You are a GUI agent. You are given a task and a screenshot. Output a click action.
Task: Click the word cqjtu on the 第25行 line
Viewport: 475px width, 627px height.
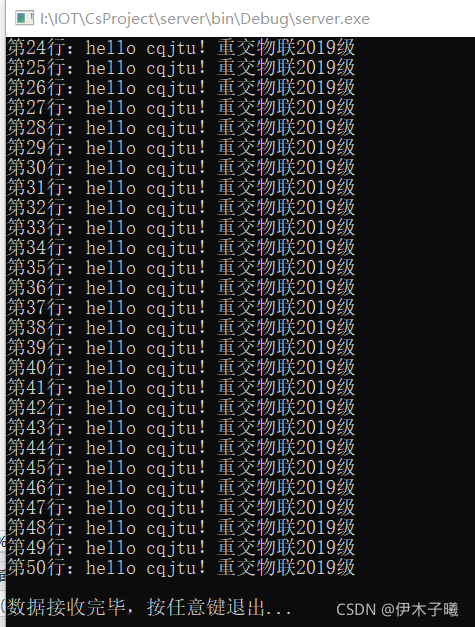[171, 69]
